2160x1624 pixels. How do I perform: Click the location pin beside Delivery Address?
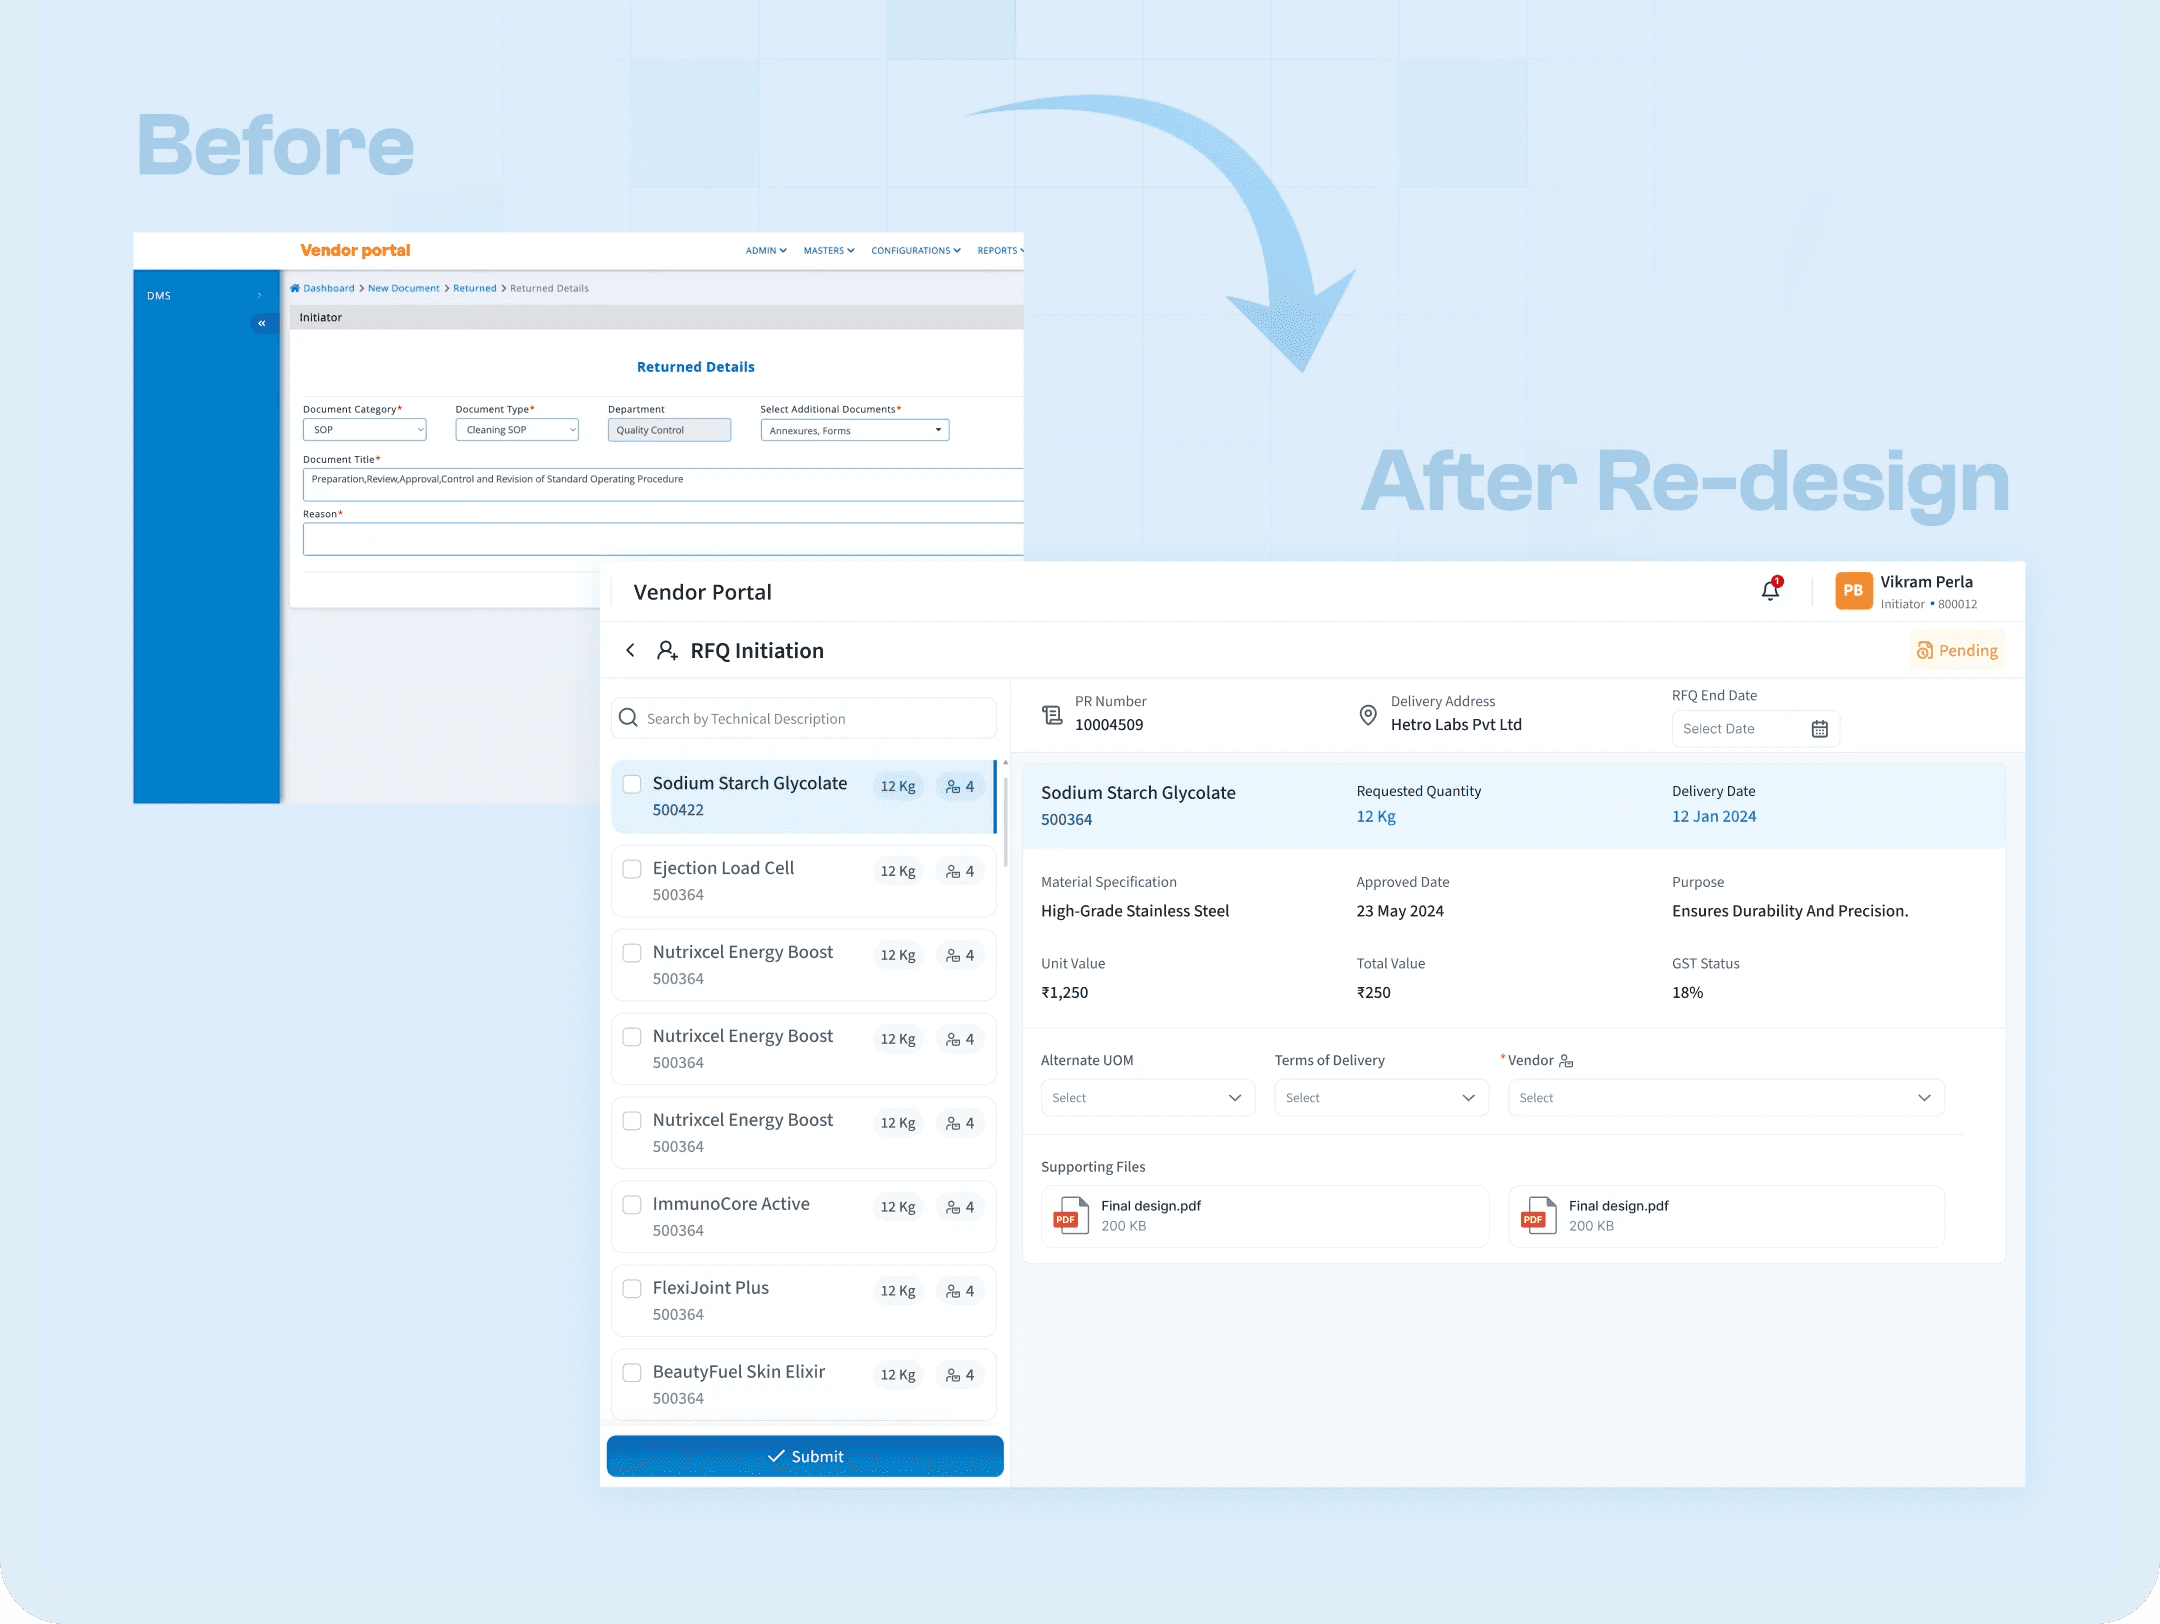pyautogui.click(x=1368, y=715)
